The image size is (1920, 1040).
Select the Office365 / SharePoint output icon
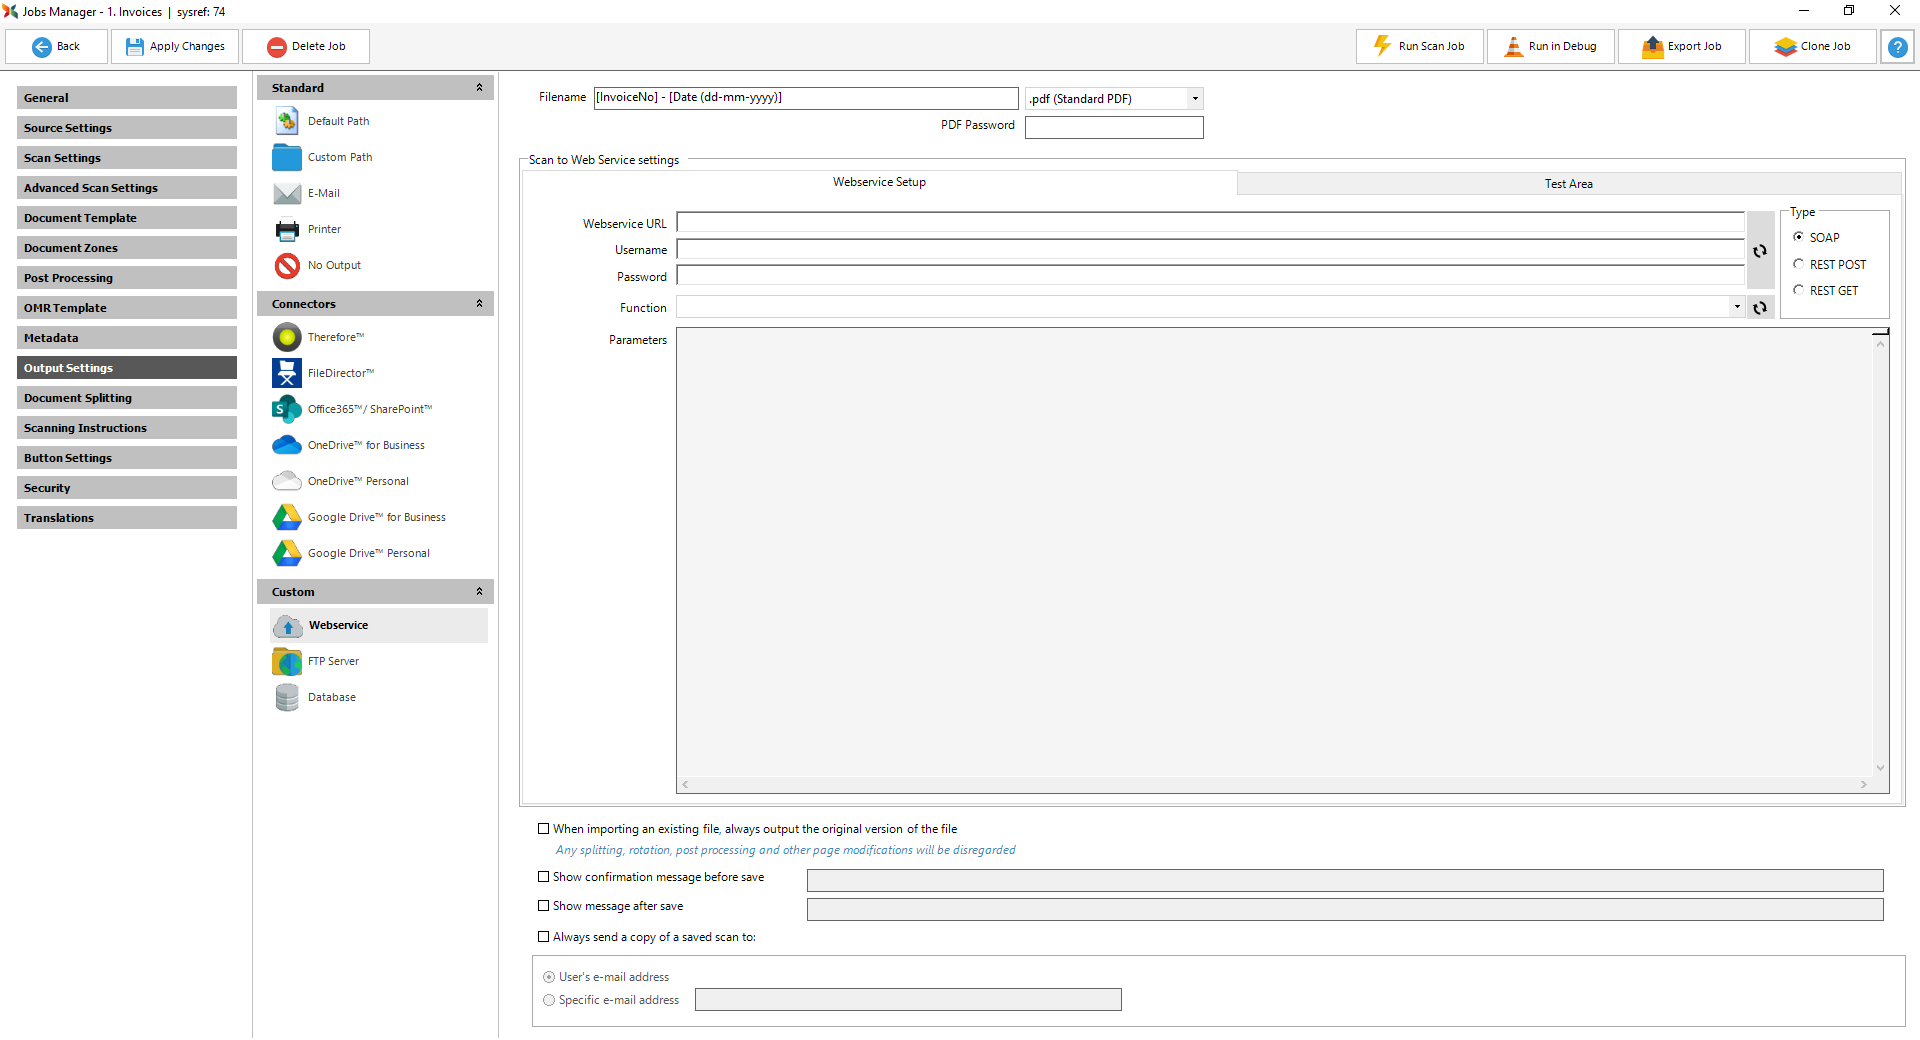(287, 409)
